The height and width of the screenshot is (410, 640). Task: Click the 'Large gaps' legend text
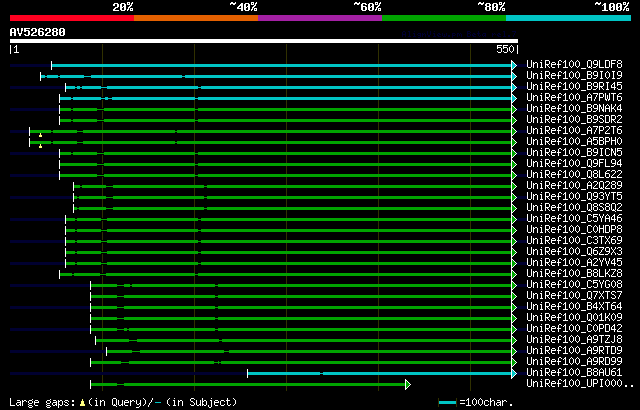(42, 403)
